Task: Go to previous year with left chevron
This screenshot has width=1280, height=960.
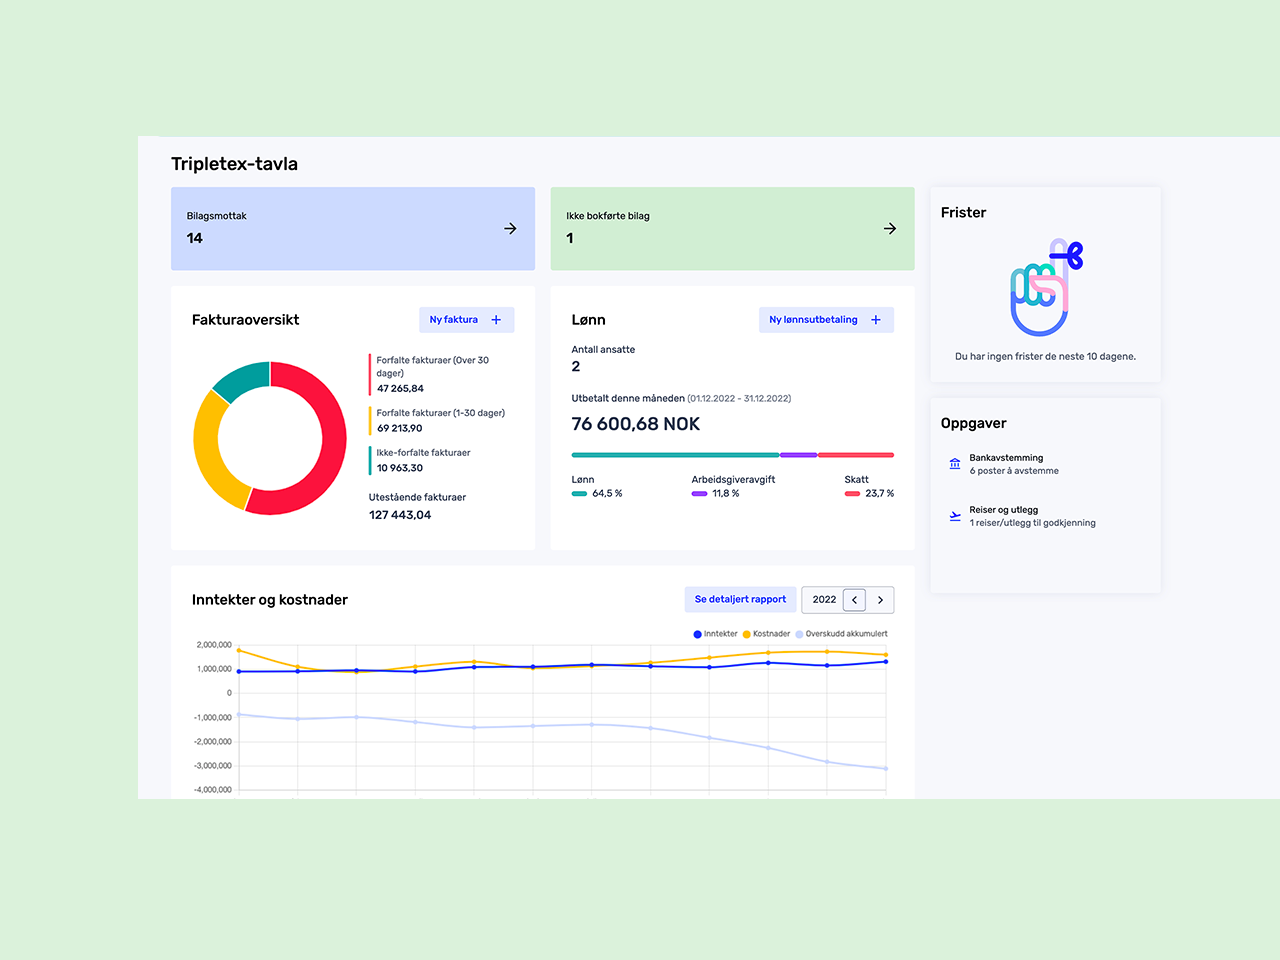Action: tap(854, 600)
